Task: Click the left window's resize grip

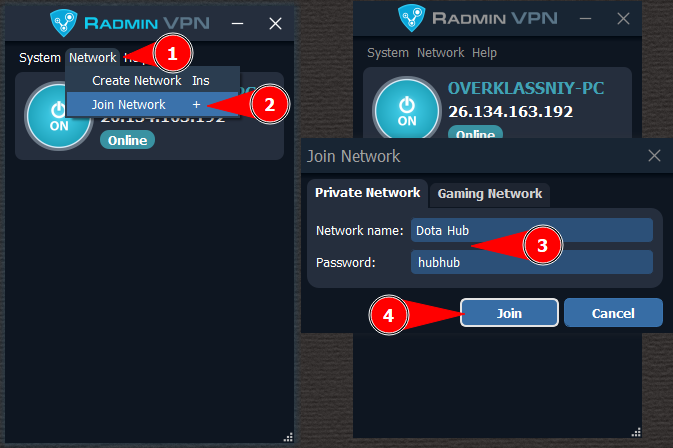Action: (x=288, y=437)
